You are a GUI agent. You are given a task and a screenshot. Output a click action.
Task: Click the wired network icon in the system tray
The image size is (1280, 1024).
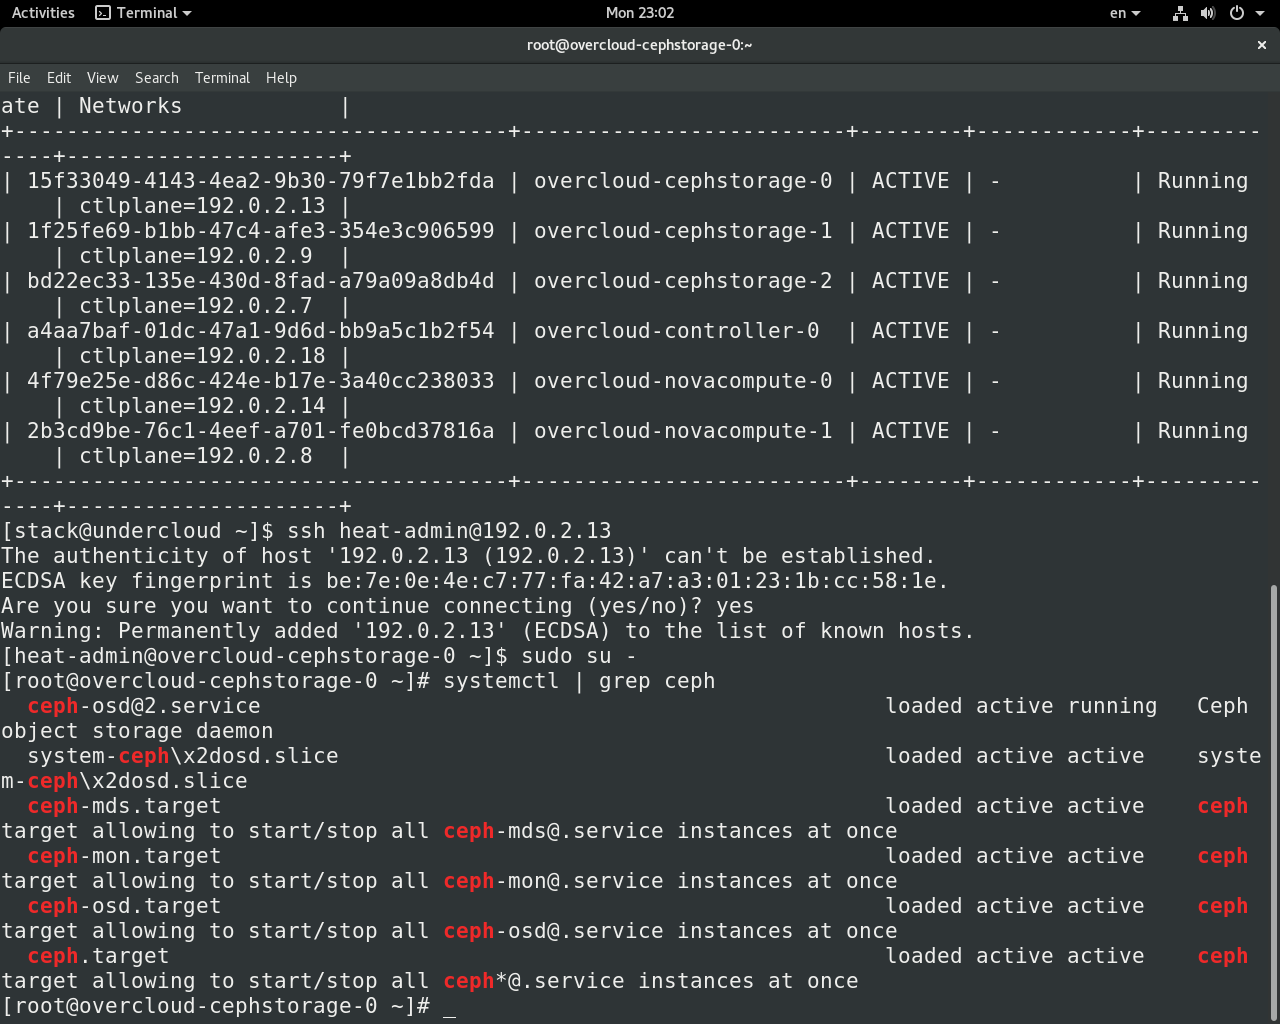coord(1180,13)
